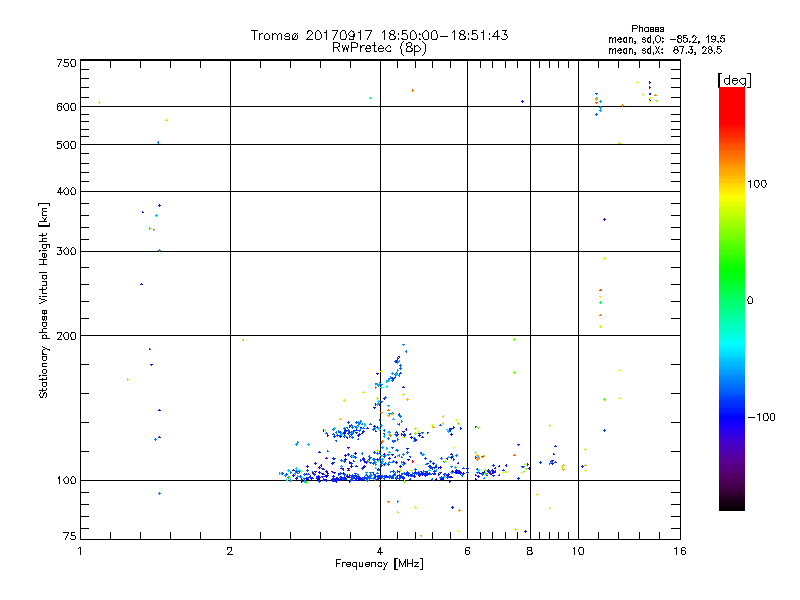Click the colorbar tick label '-100'
Screen dimensions: 800x600
click(761, 417)
